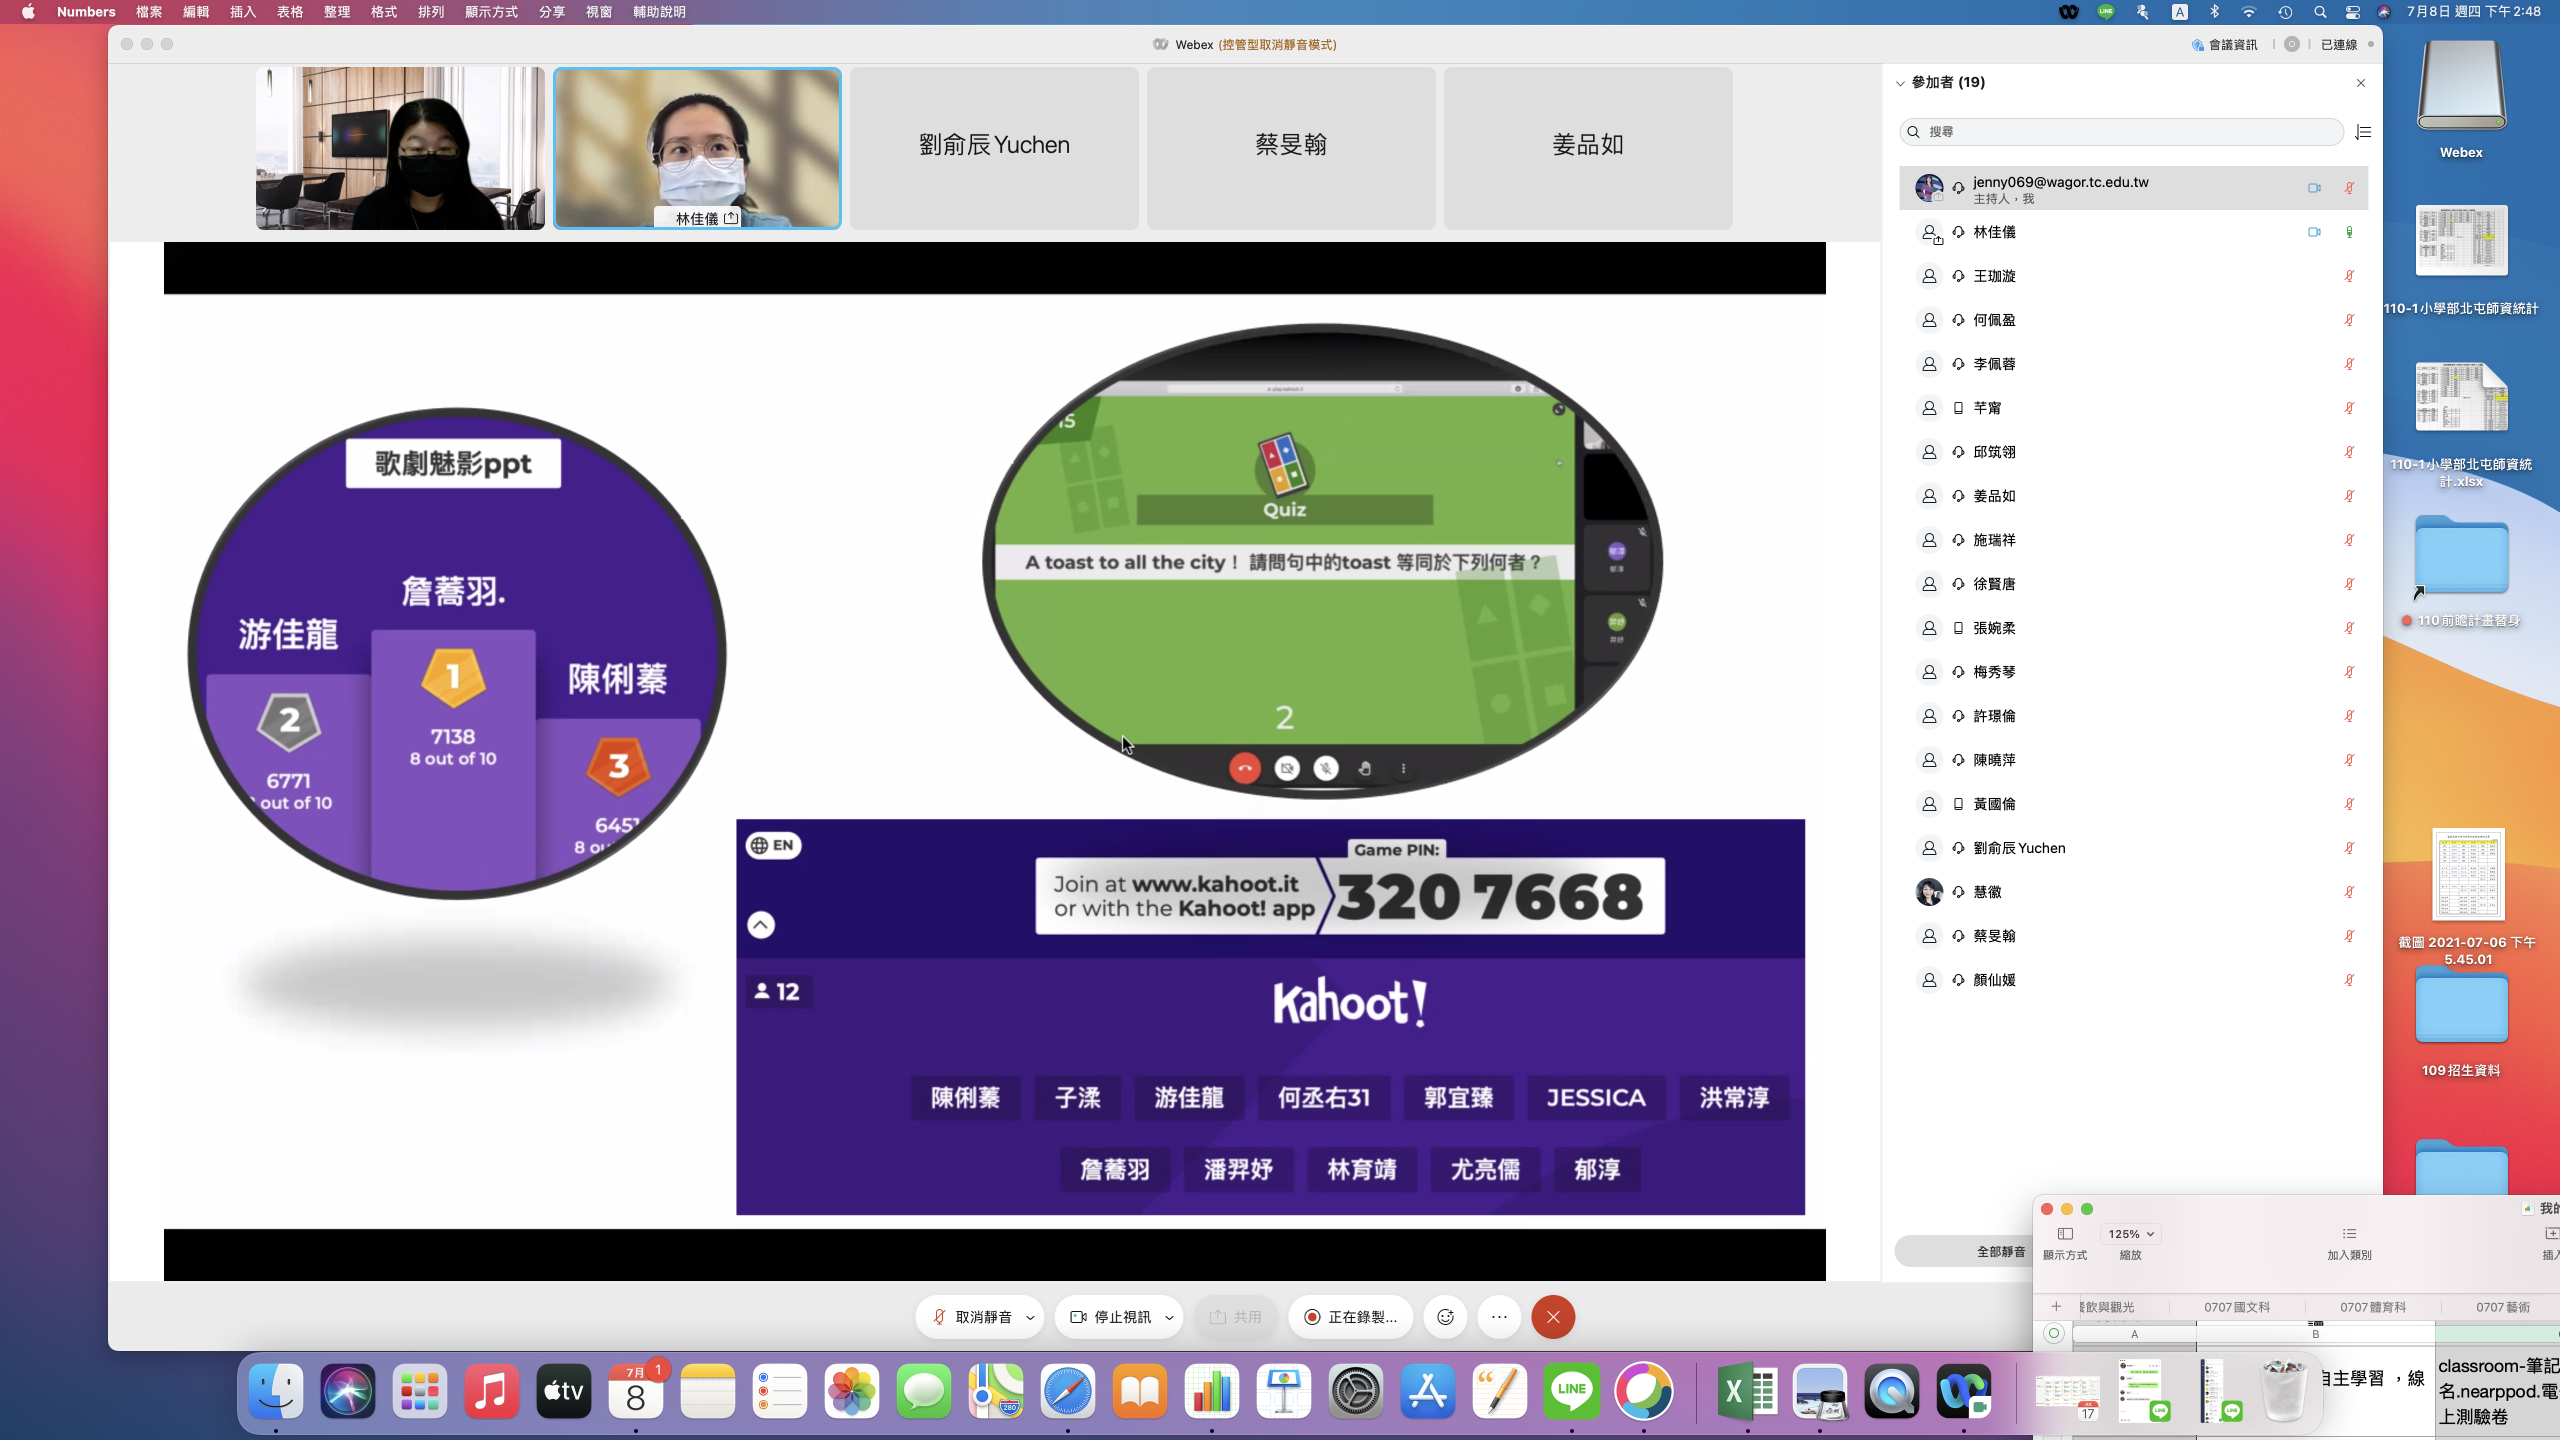
Task: Click the 全部靜音 mute all button
Action: tap(1999, 1251)
